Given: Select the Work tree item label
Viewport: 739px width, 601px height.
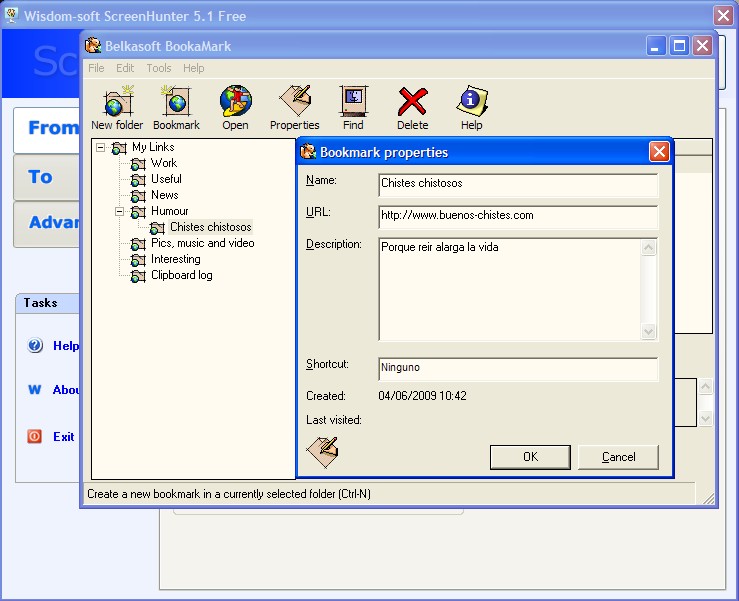Looking at the screenshot, I should [x=164, y=163].
